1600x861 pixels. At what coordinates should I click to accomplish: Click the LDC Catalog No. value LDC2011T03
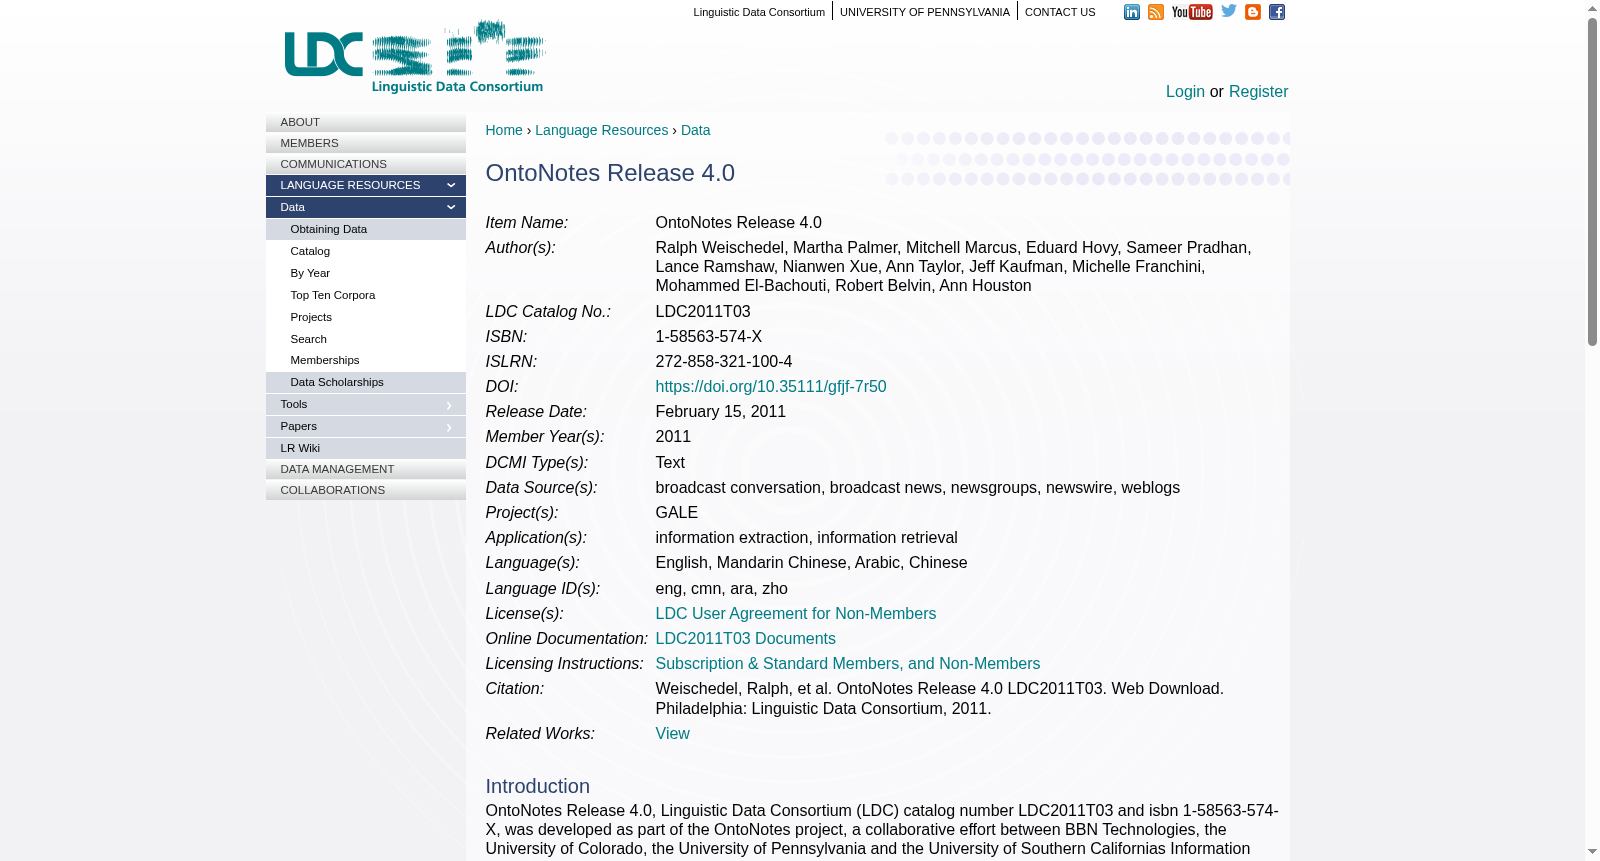click(x=703, y=311)
